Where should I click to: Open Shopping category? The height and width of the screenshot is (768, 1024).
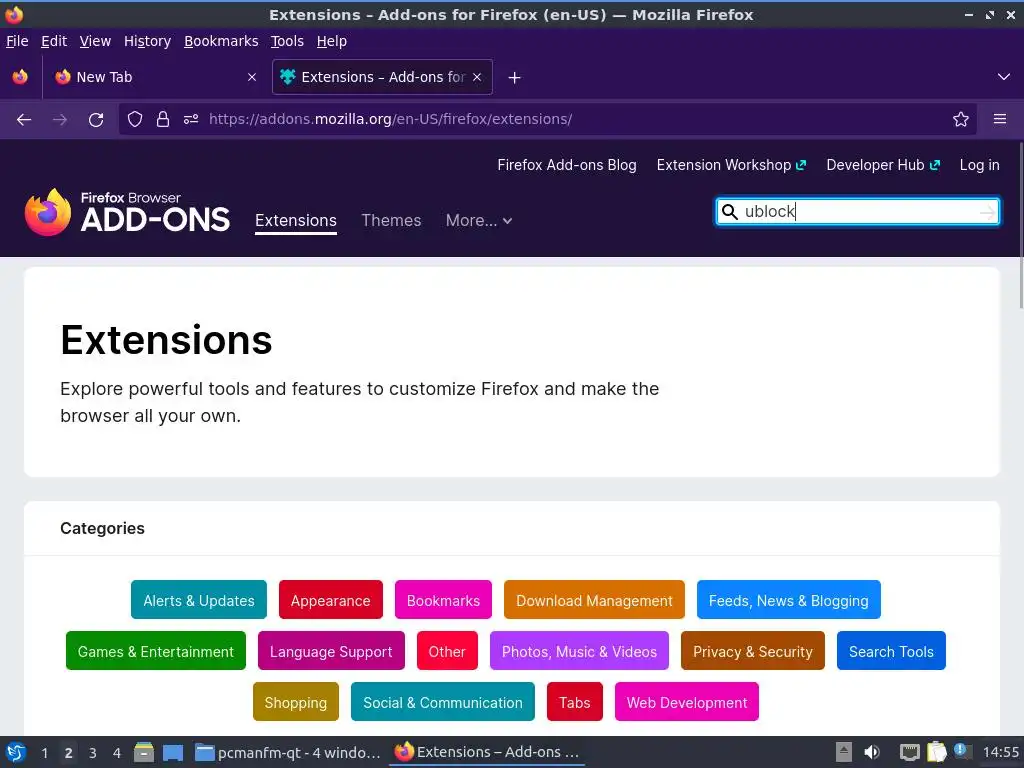coord(296,702)
